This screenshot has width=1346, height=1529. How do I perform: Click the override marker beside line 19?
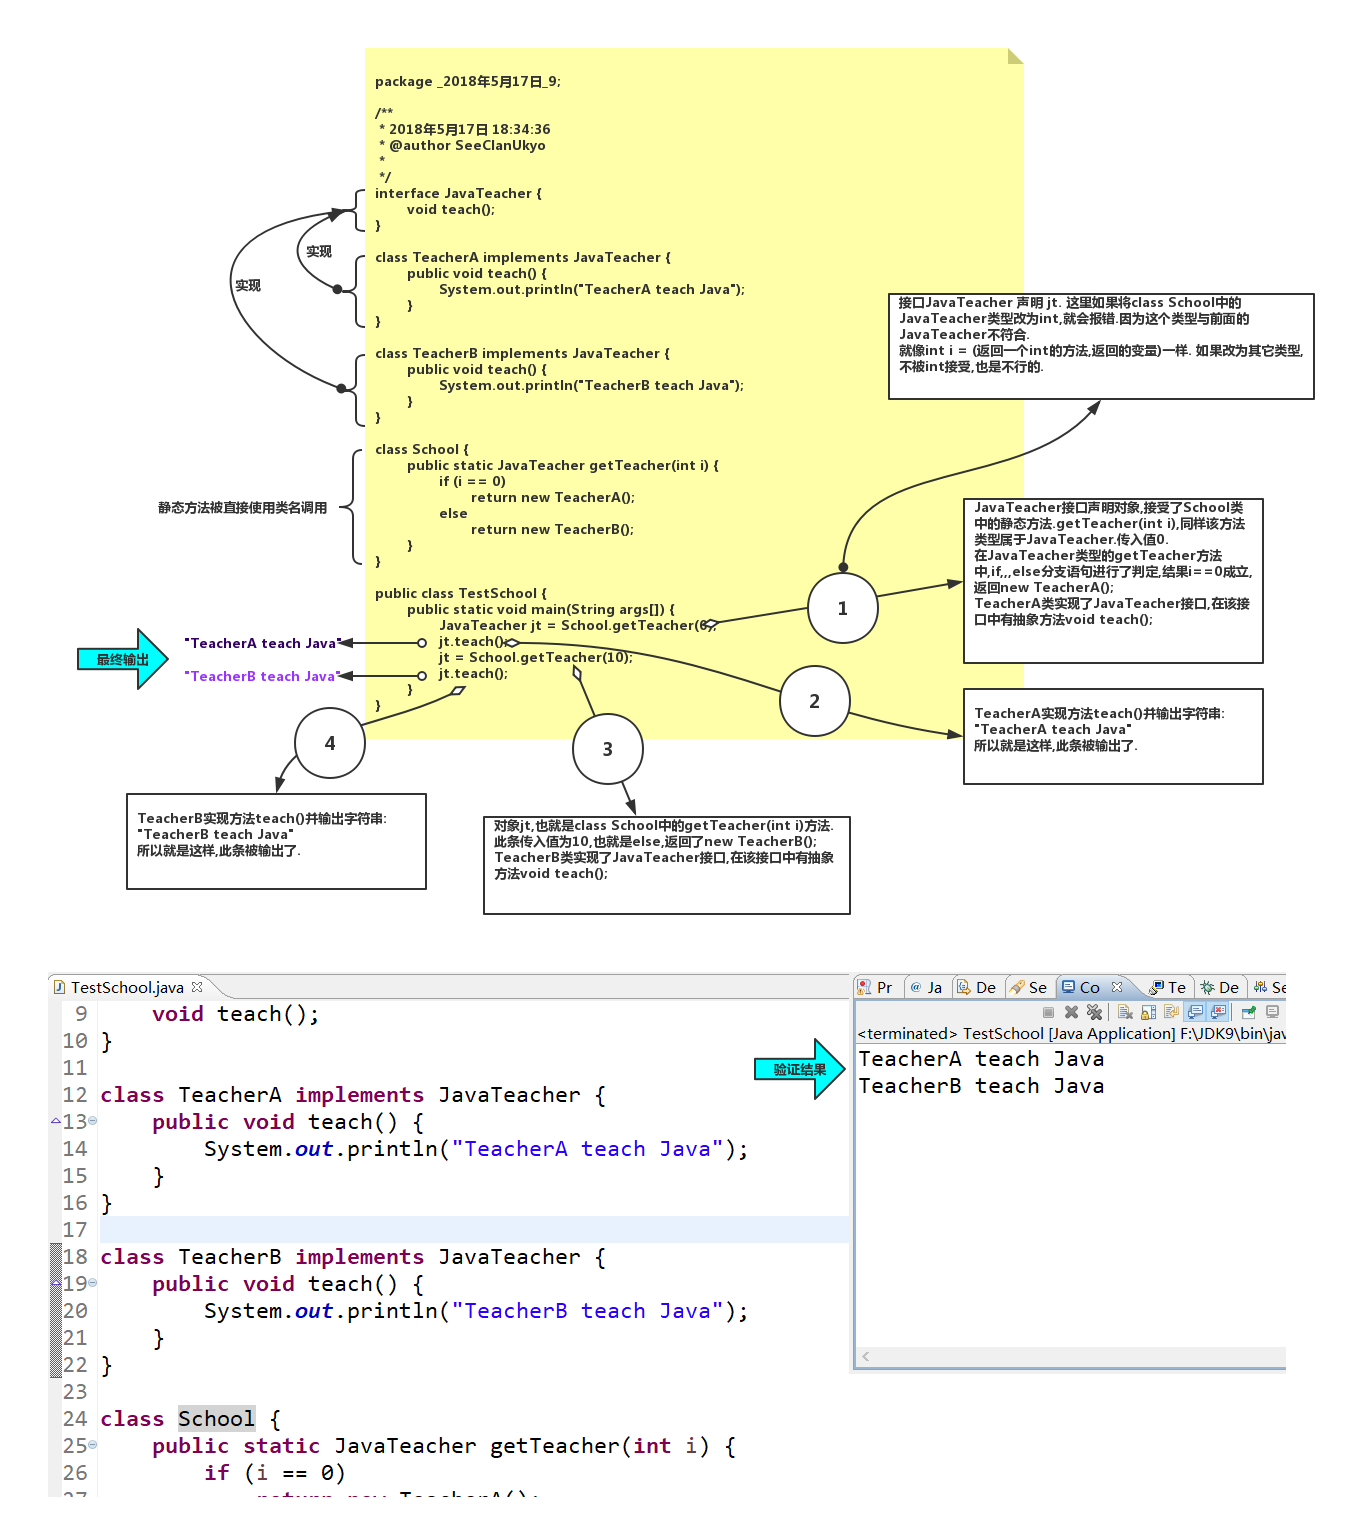[56, 1283]
